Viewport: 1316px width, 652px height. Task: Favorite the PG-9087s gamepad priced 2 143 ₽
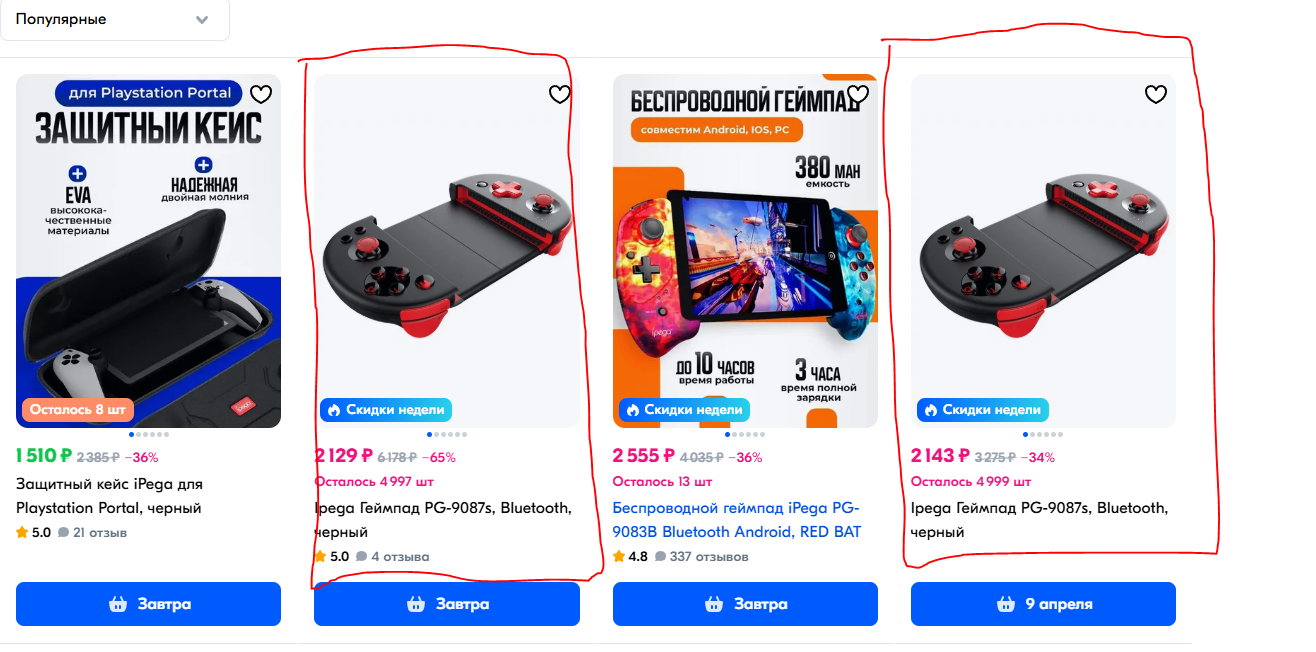point(1156,95)
